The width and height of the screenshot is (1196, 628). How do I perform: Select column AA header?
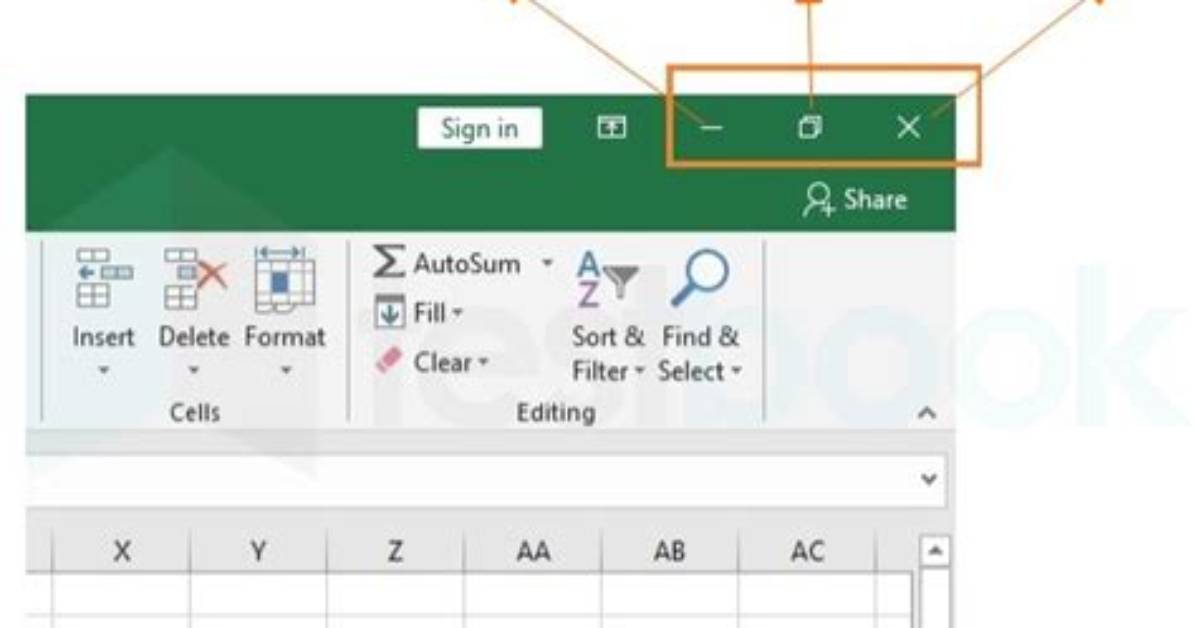tap(532, 551)
